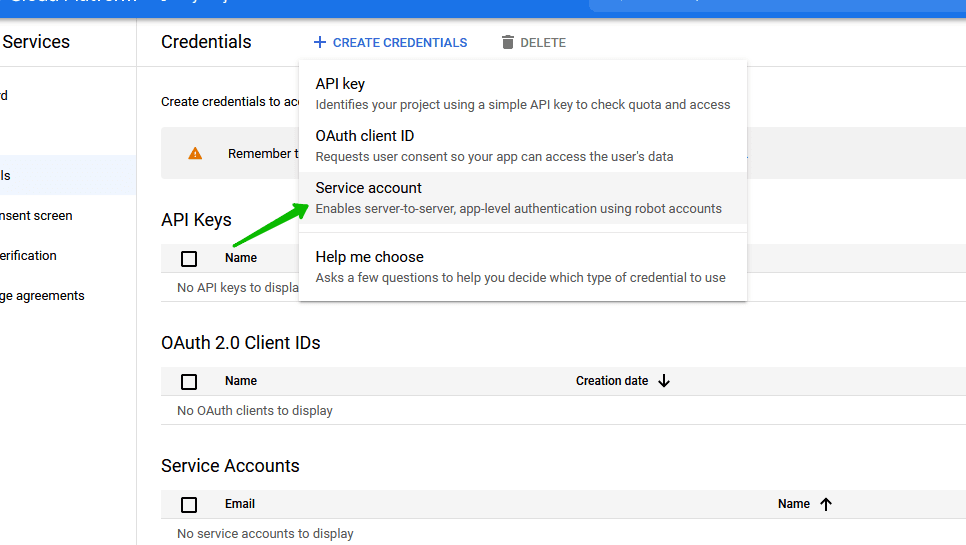The height and width of the screenshot is (545, 966).
Task: Open the agreements sidebar item
Action: [x=42, y=295]
